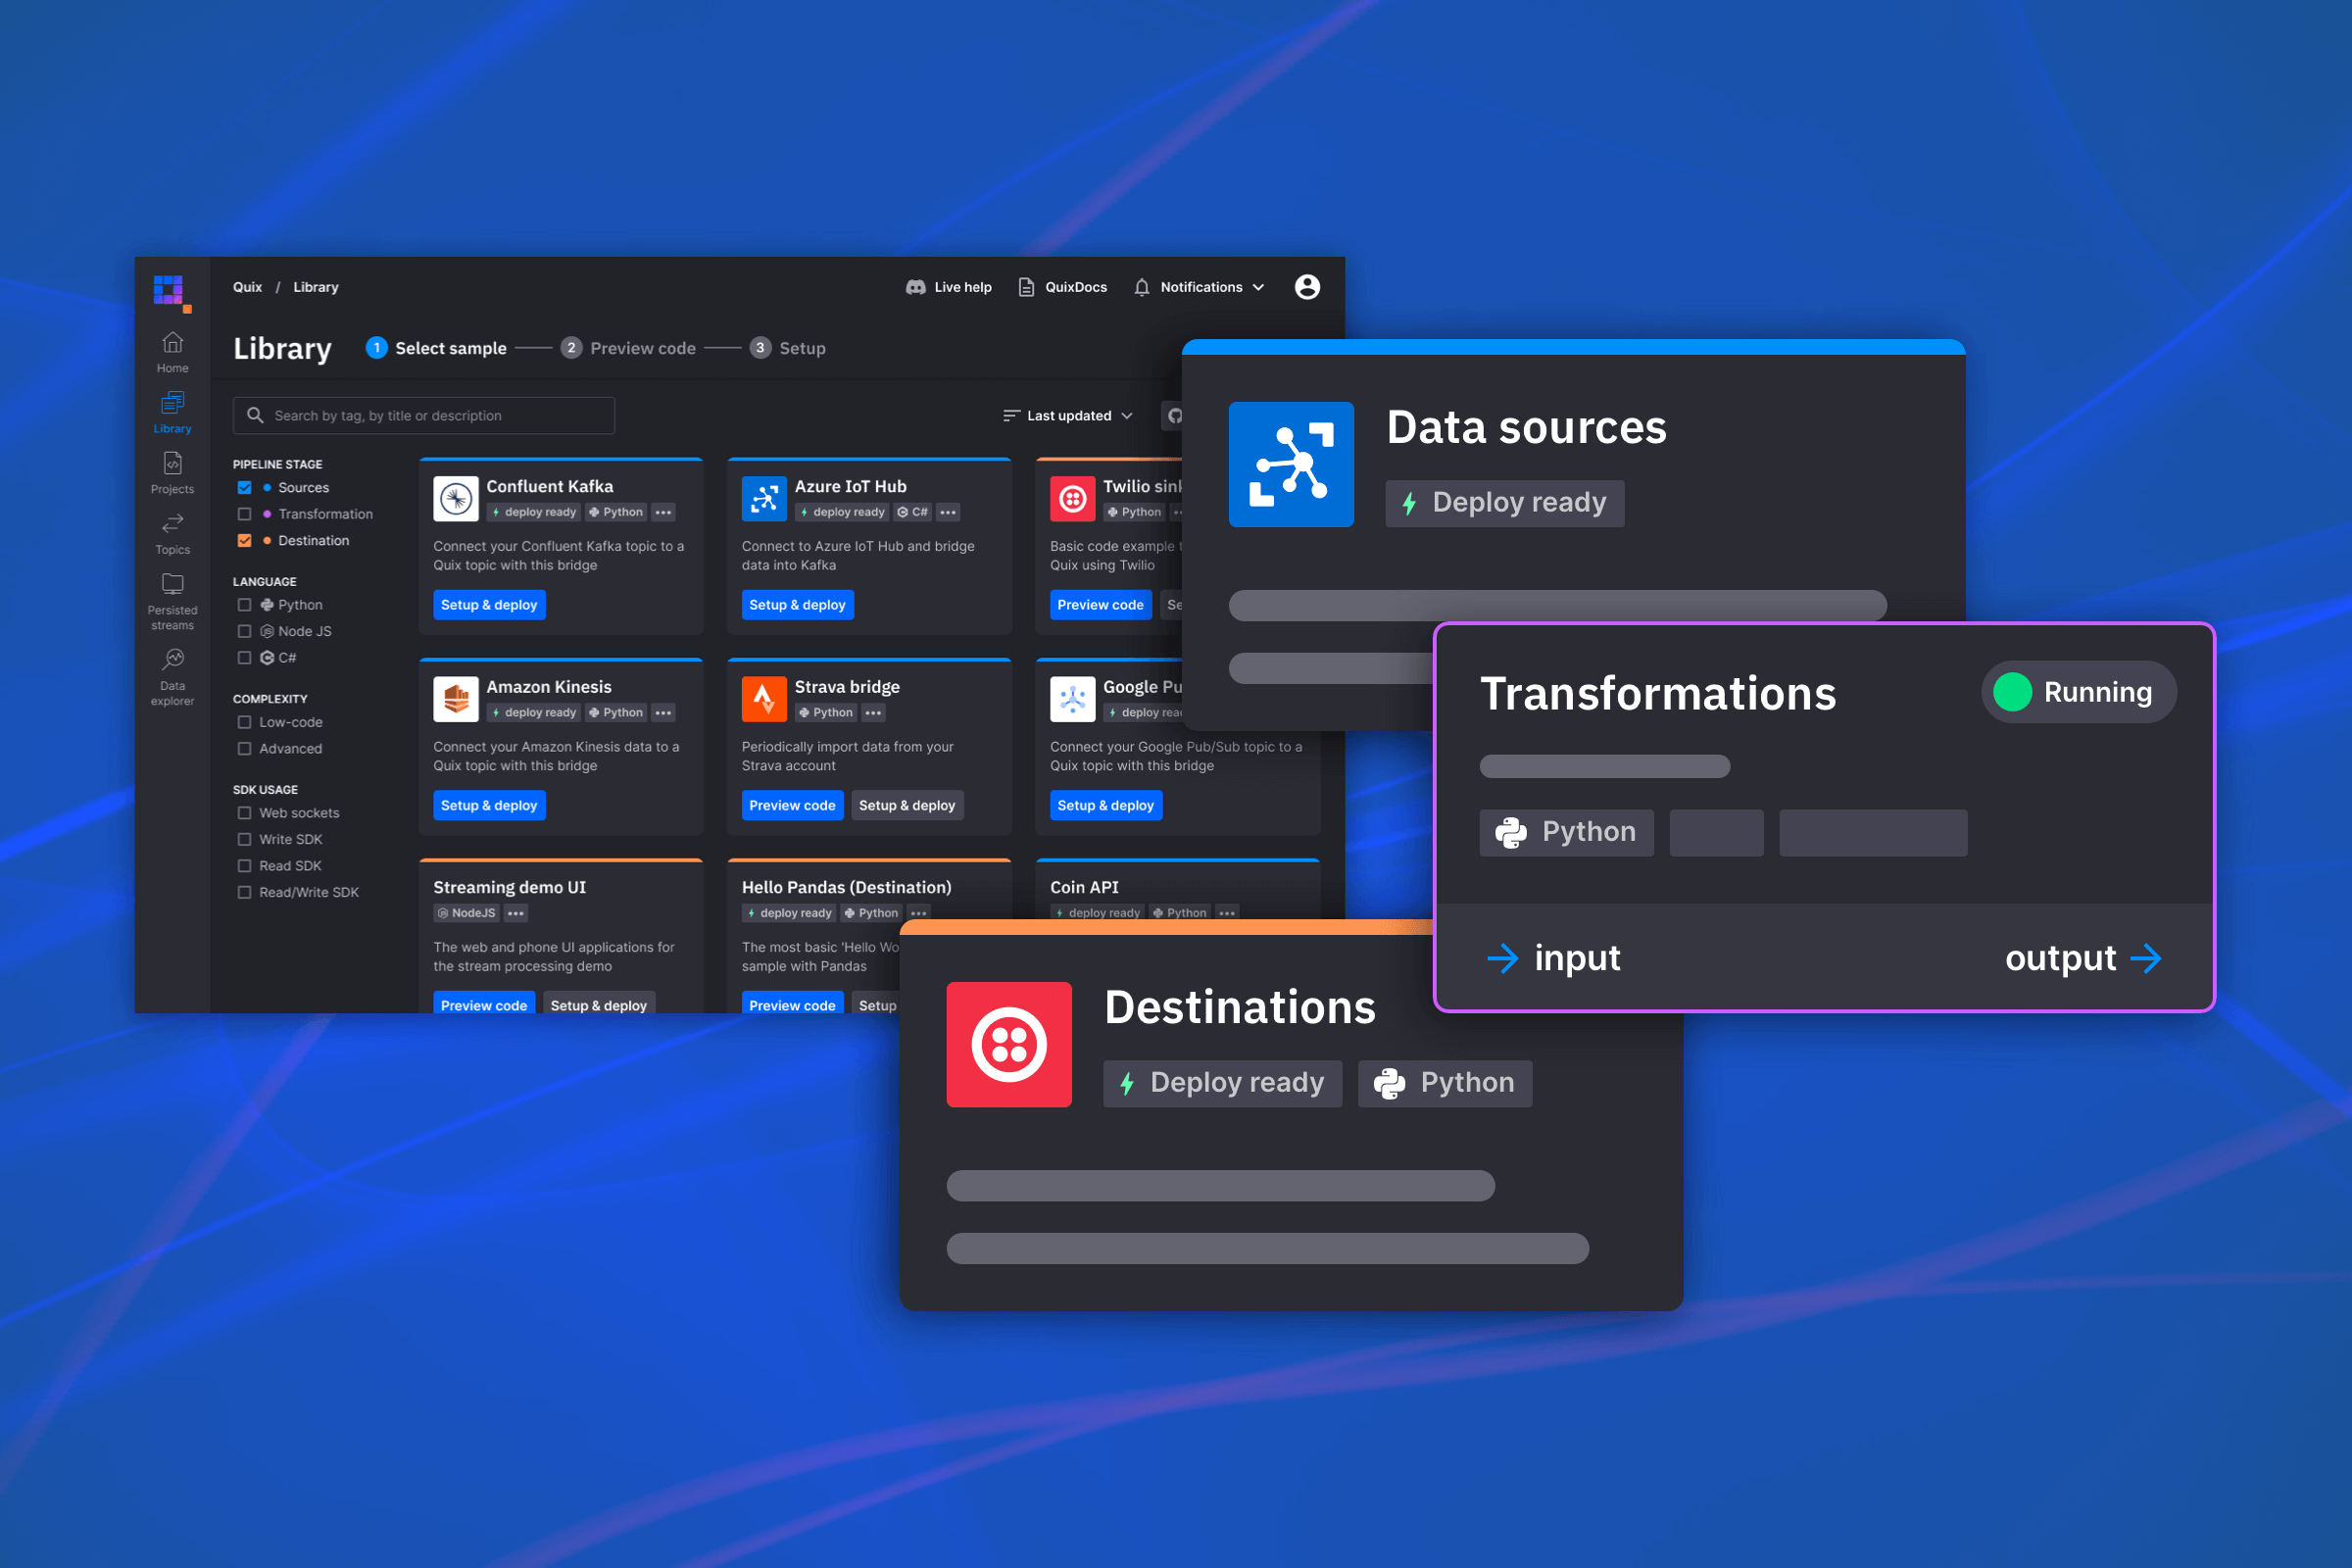Uncheck the Sources pipeline stage

(244, 488)
